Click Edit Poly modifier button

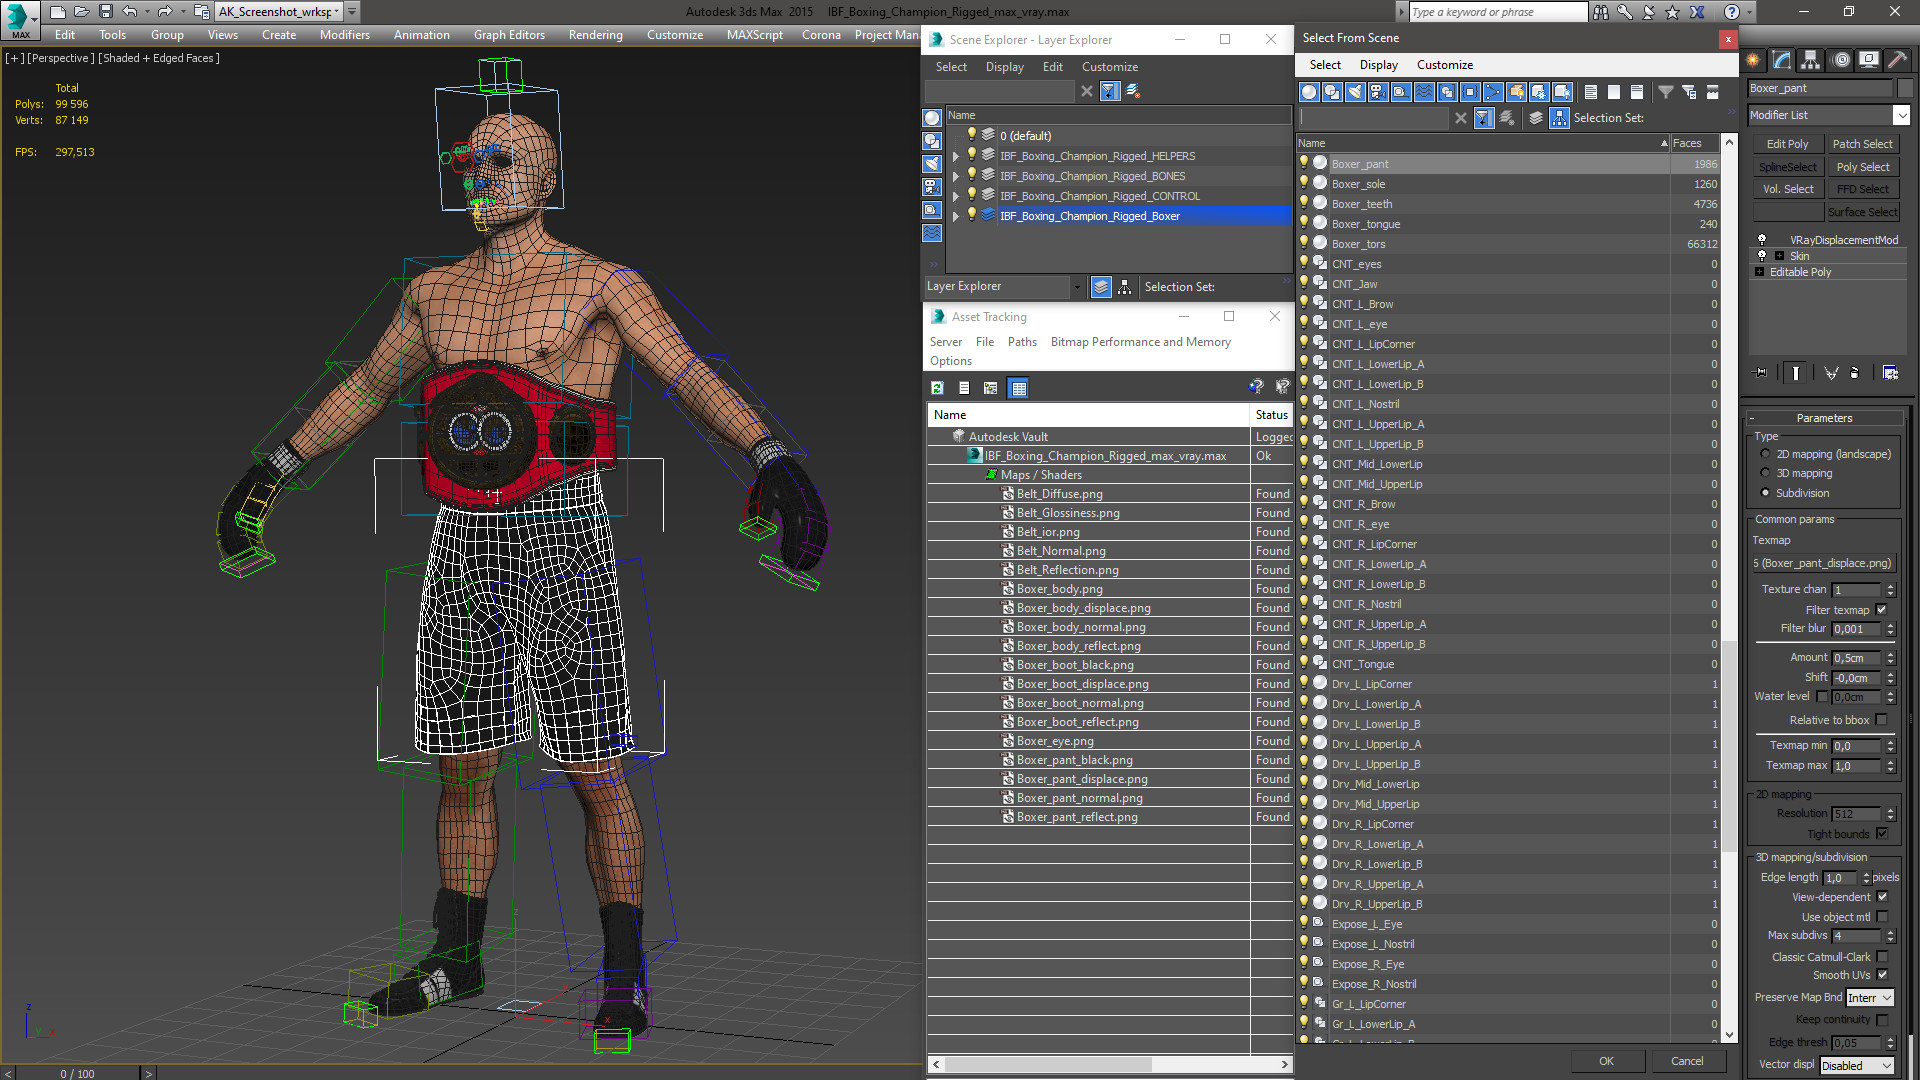click(x=1787, y=144)
